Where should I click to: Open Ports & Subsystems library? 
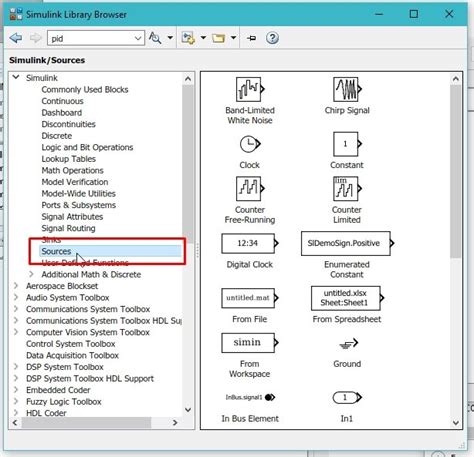tap(79, 205)
